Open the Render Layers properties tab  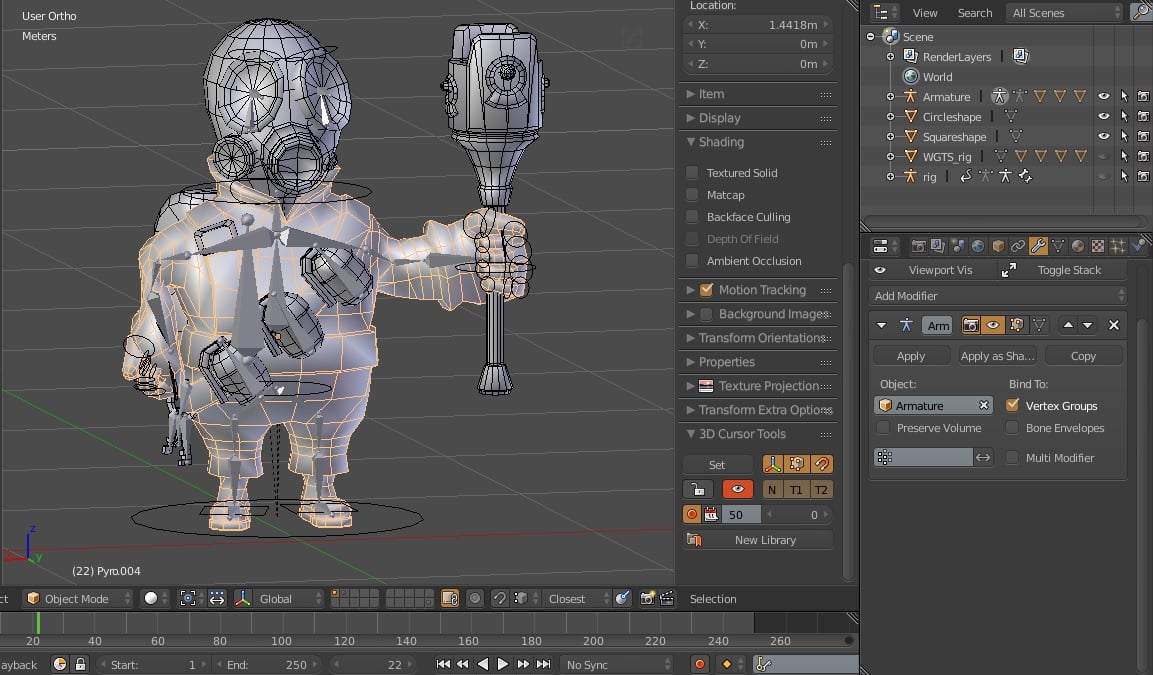click(938, 246)
